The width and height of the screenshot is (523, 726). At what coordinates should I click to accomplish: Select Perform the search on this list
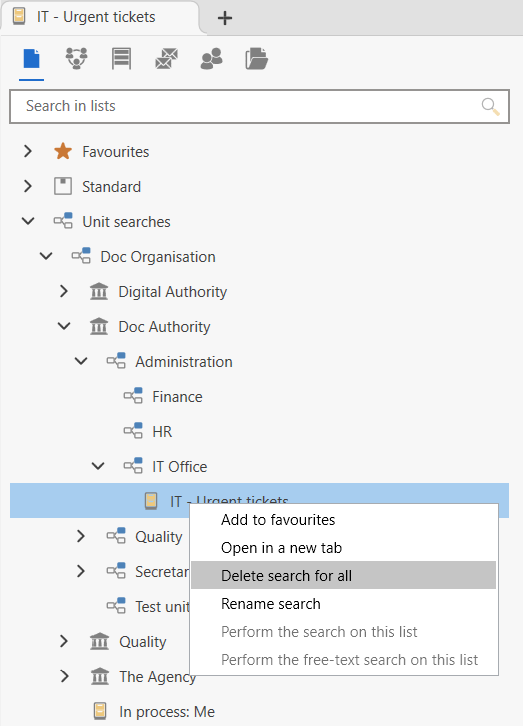(343, 632)
